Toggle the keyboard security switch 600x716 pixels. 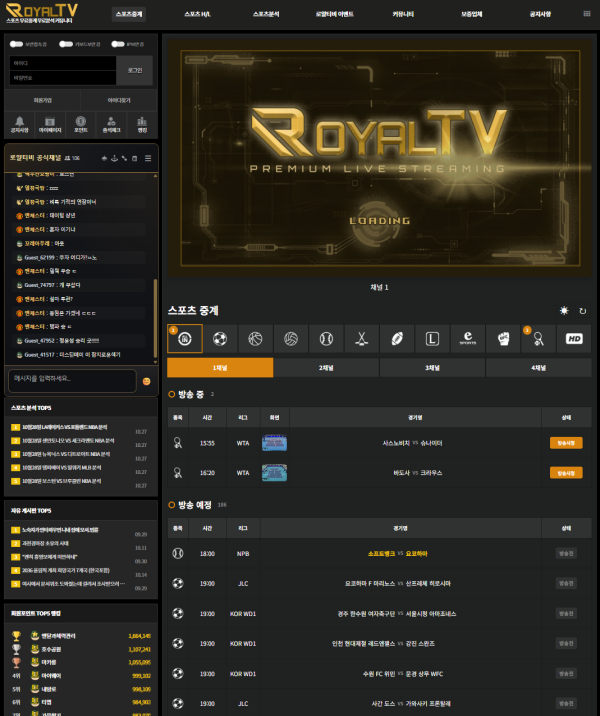coord(66,44)
